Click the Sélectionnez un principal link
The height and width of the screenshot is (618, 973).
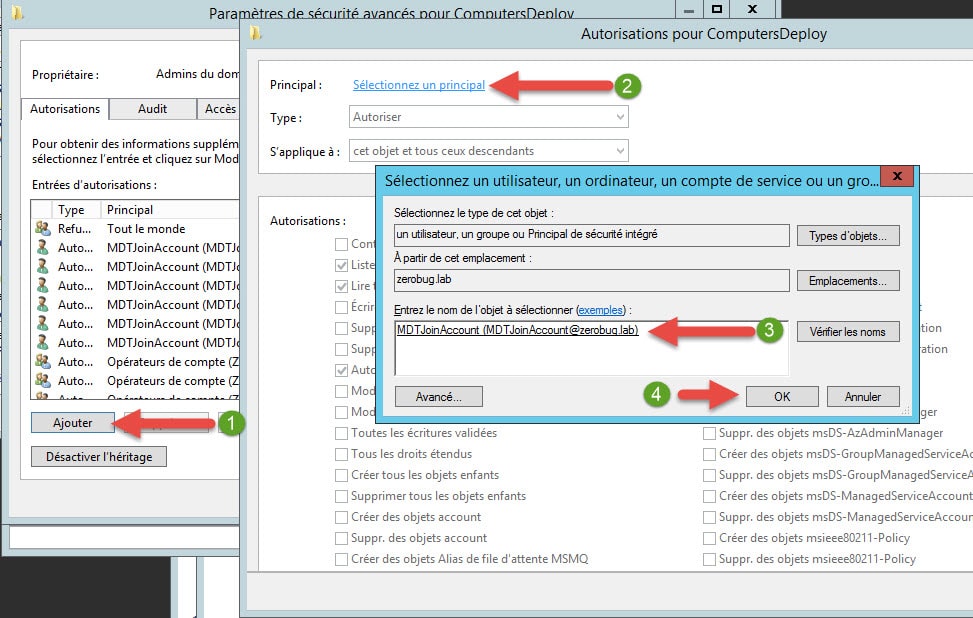point(418,86)
